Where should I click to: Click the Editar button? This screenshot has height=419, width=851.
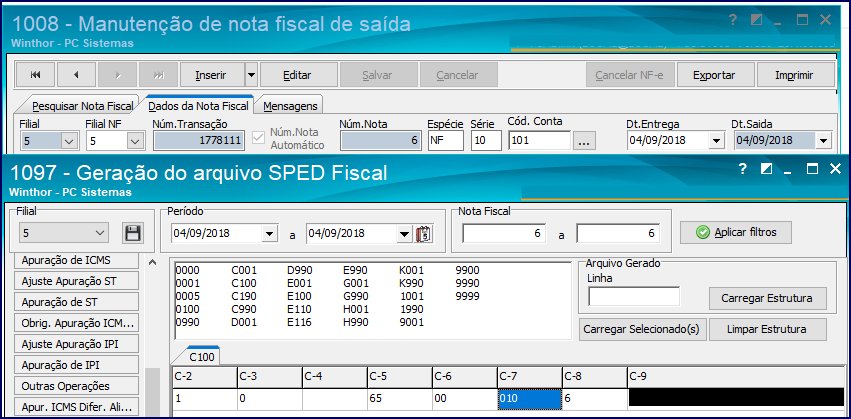point(298,75)
